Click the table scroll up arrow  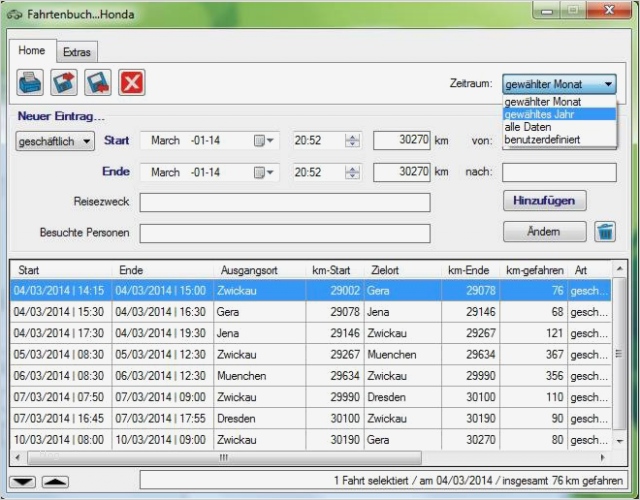coord(619,269)
